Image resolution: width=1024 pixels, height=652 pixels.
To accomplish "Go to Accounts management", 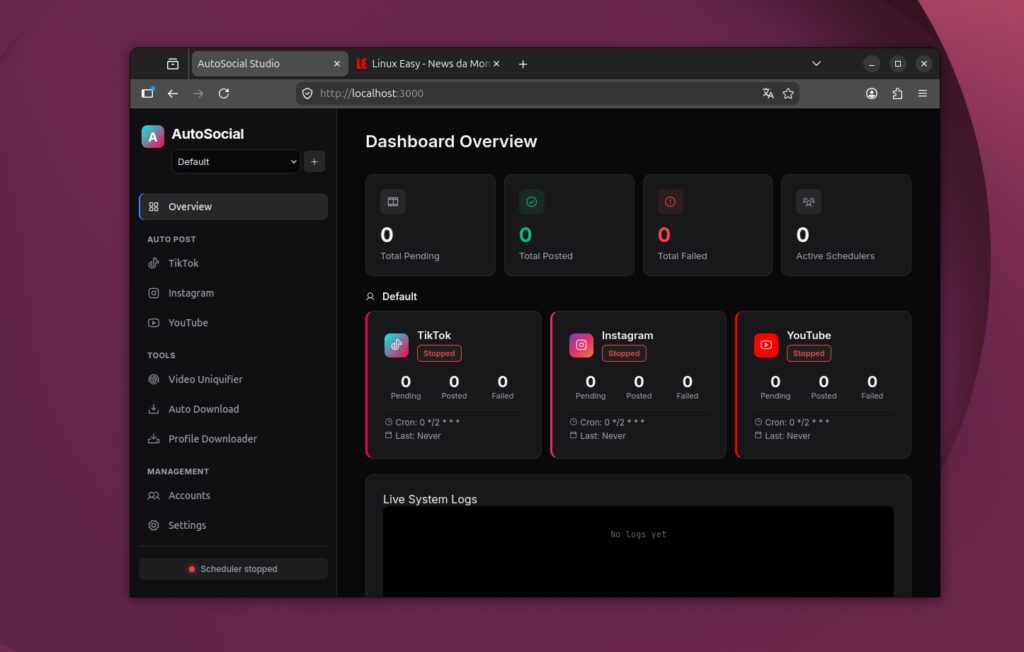I will click(x=233, y=496).
